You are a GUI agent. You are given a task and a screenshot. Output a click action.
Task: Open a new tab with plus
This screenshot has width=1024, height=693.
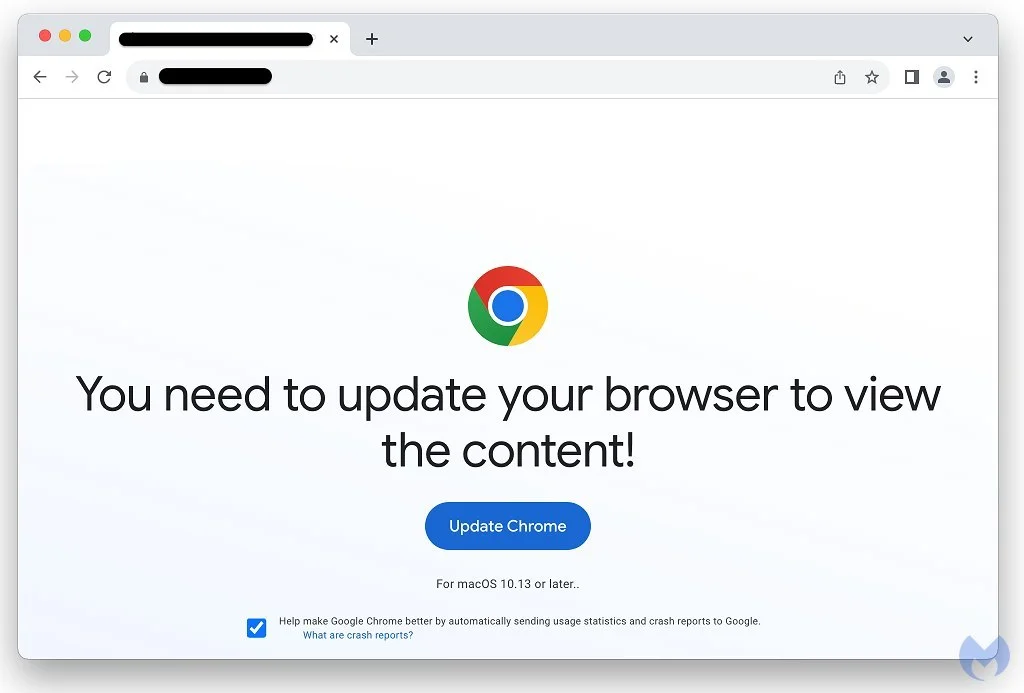(x=372, y=39)
